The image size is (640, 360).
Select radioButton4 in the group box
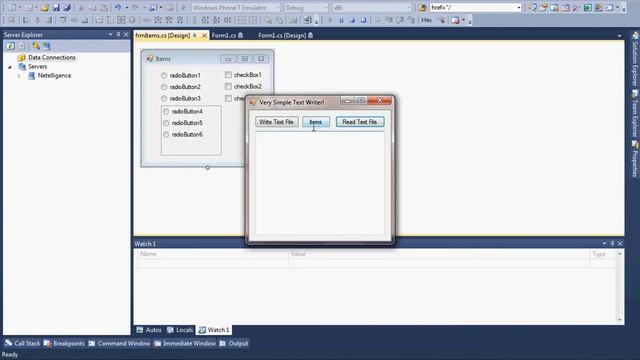tap(183, 111)
